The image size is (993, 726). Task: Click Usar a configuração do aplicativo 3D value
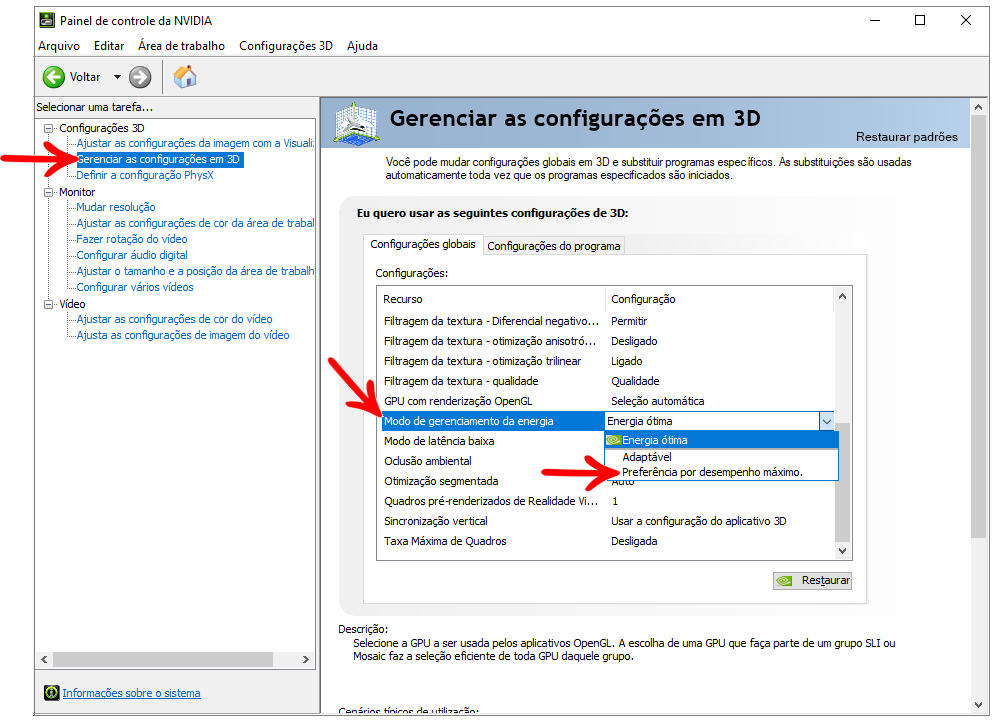pyautogui.click(x=699, y=521)
